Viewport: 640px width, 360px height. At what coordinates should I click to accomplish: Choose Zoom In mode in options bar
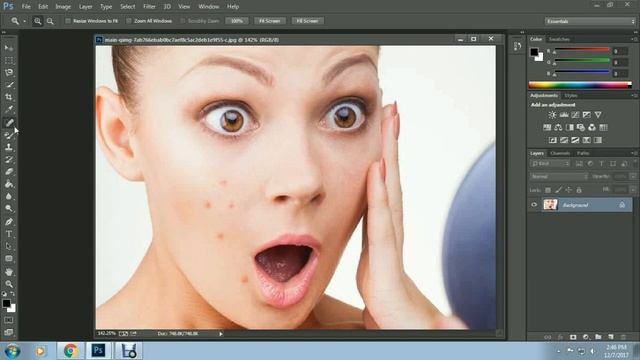38,21
